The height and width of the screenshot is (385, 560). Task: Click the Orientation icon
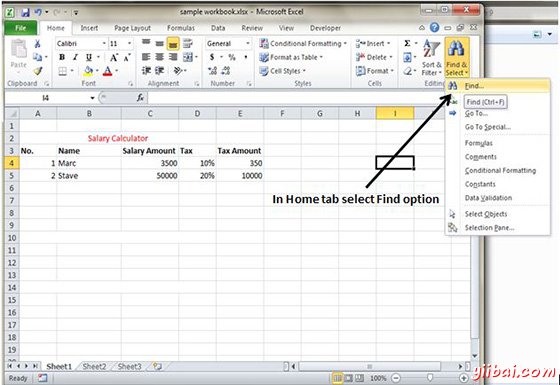(x=178, y=71)
